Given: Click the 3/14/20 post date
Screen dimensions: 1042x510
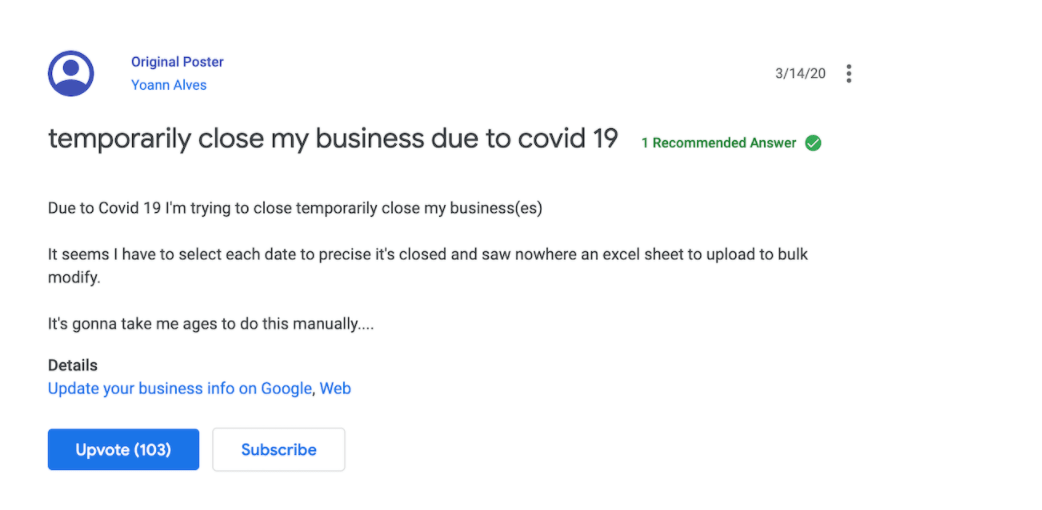Looking at the screenshot, I should coord(800,74).
